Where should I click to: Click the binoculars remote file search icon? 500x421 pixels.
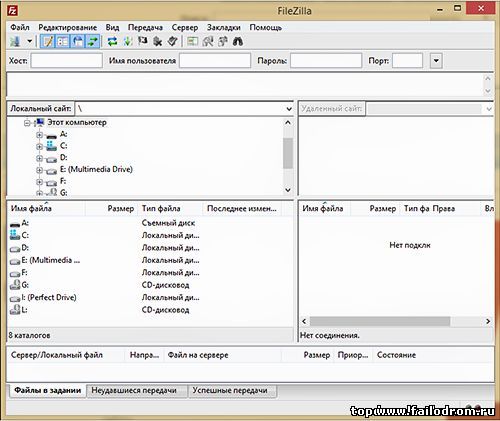(x=238, y=41)
